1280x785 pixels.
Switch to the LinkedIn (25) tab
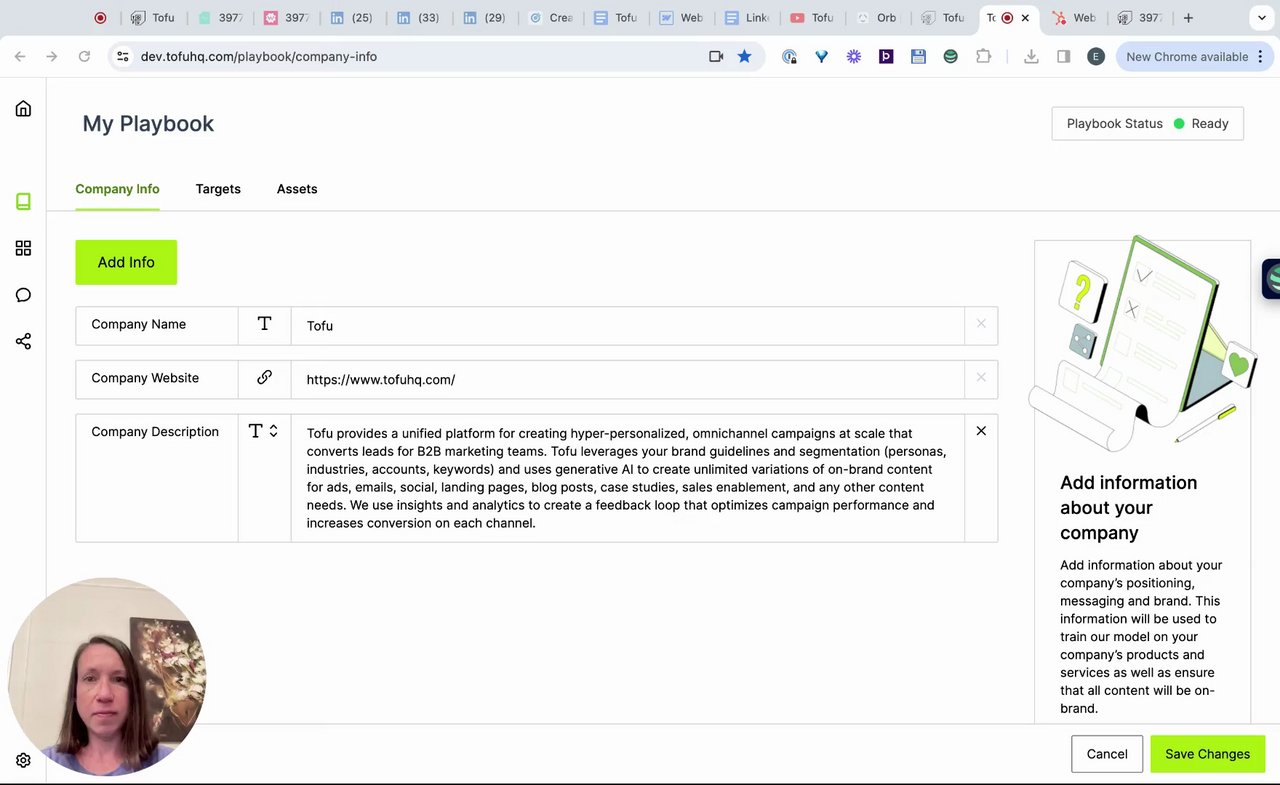(x=351, y=18)
